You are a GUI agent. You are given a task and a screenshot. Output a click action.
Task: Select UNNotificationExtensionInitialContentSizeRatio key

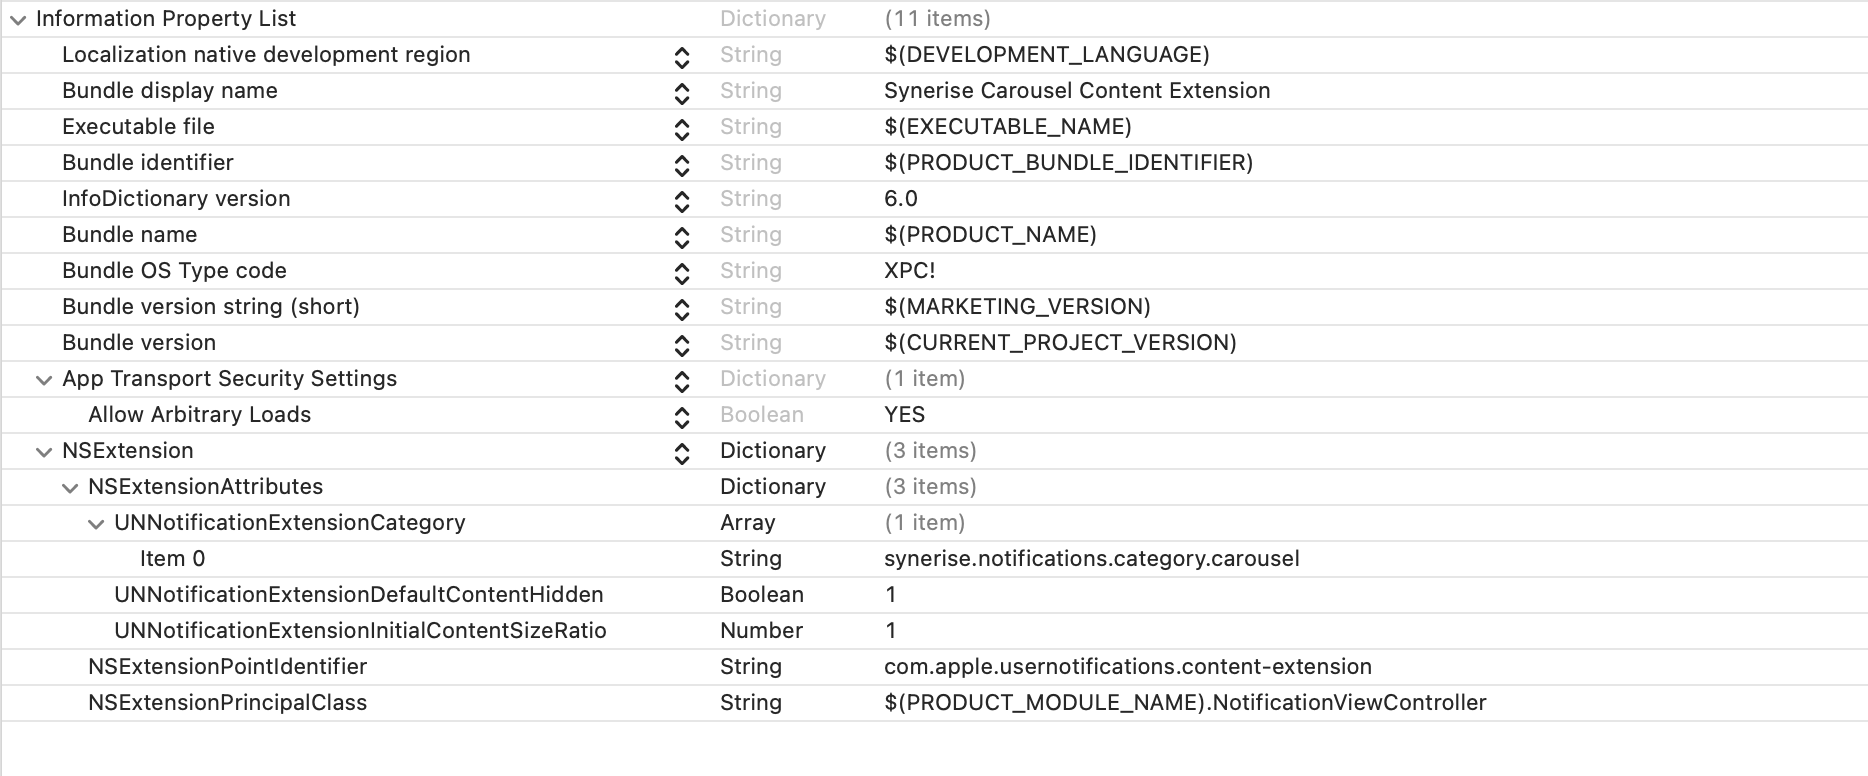click(x=360, y=631)
